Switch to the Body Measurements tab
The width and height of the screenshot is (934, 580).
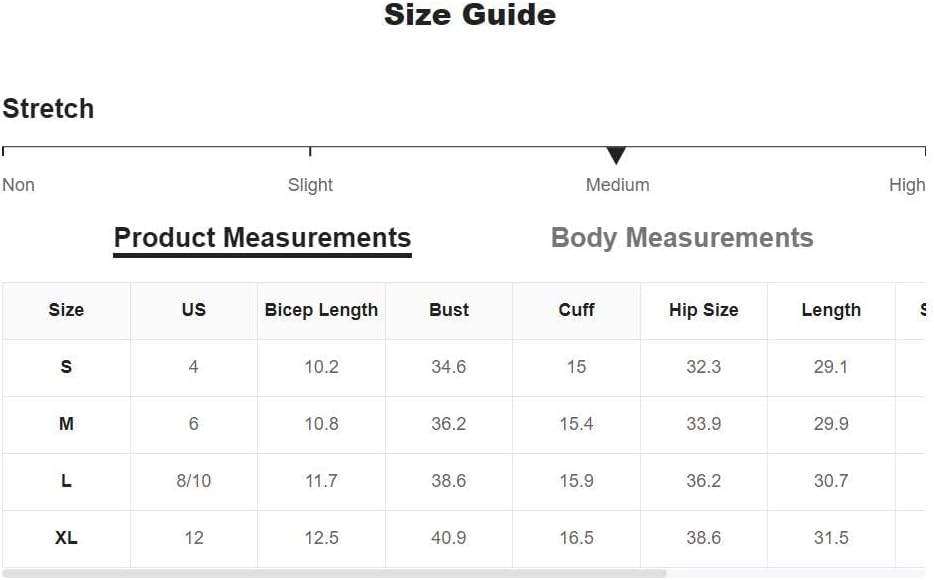click(682, 238)
